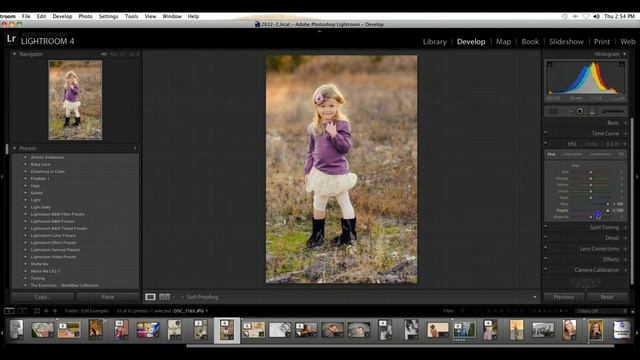Expand the Matte Me preset folder
Screen dimensions: 640x360
[x=25, y=264]
